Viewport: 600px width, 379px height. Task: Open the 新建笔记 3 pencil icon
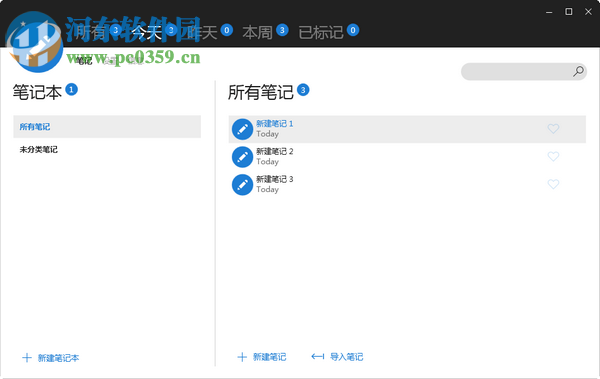coord(242,185)
